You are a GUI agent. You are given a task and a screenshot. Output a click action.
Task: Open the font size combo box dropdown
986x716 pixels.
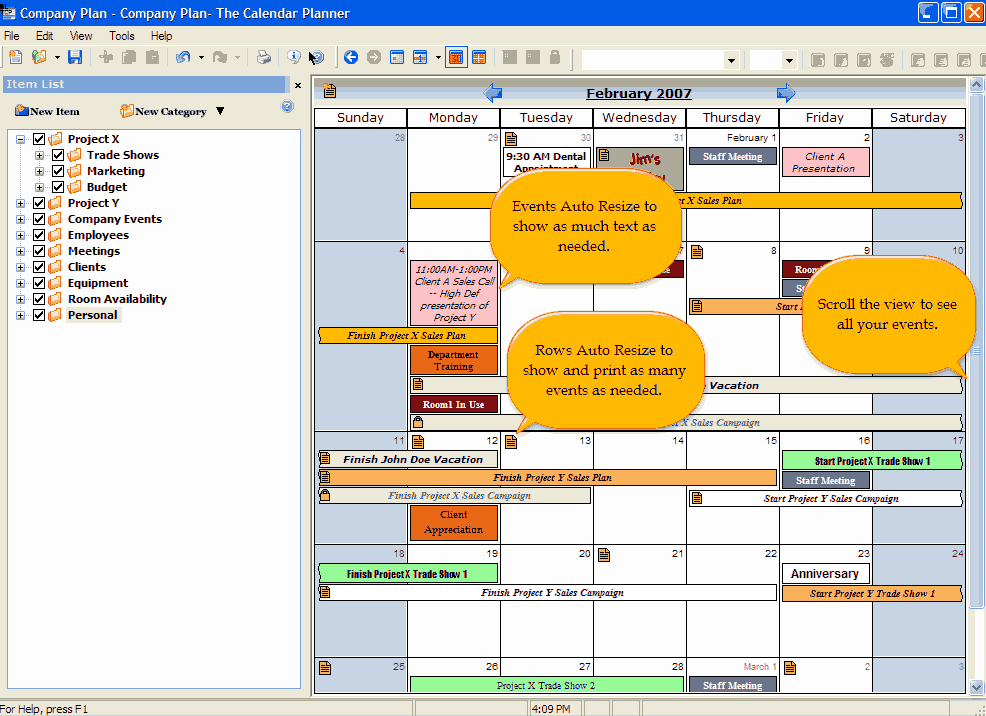[x=789, y=60]
